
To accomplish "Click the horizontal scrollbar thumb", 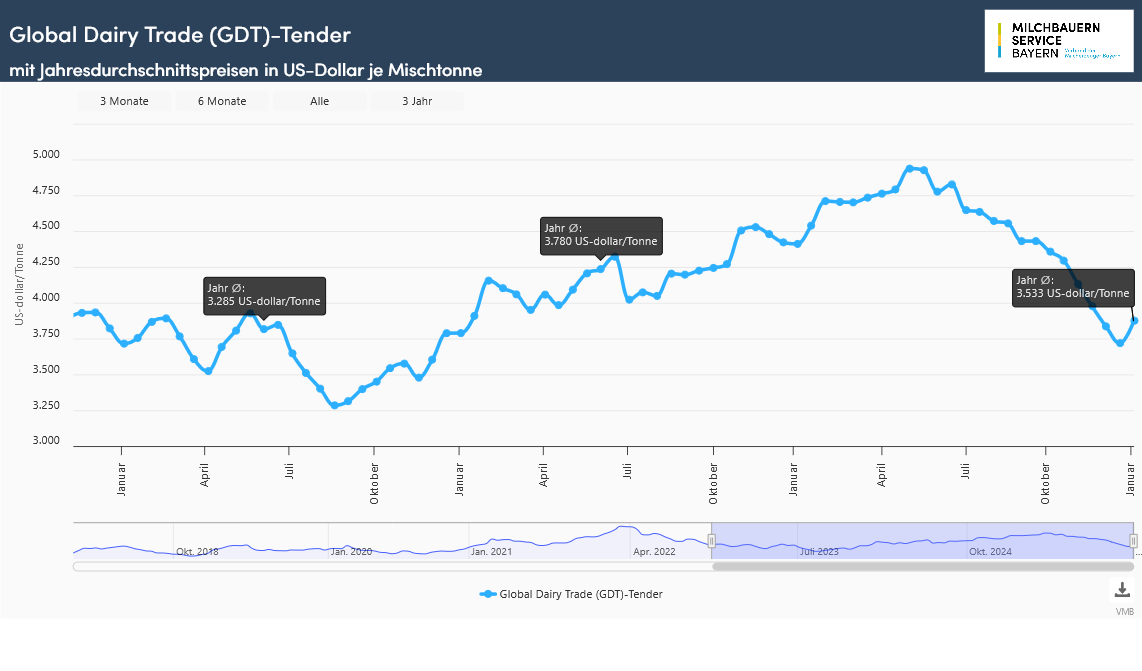I will point(922,567).
